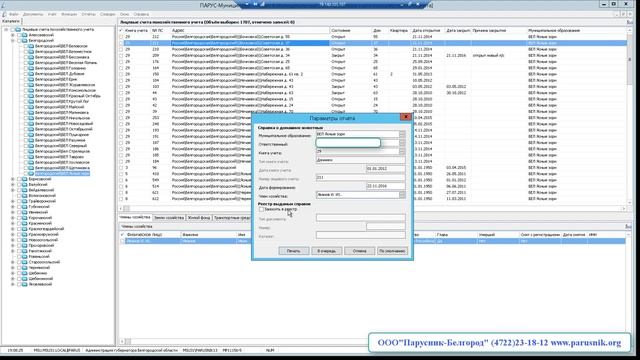Click the application icon in the menu bar
The width and height of the screenshot is (640, 360).
pos(4,14)
